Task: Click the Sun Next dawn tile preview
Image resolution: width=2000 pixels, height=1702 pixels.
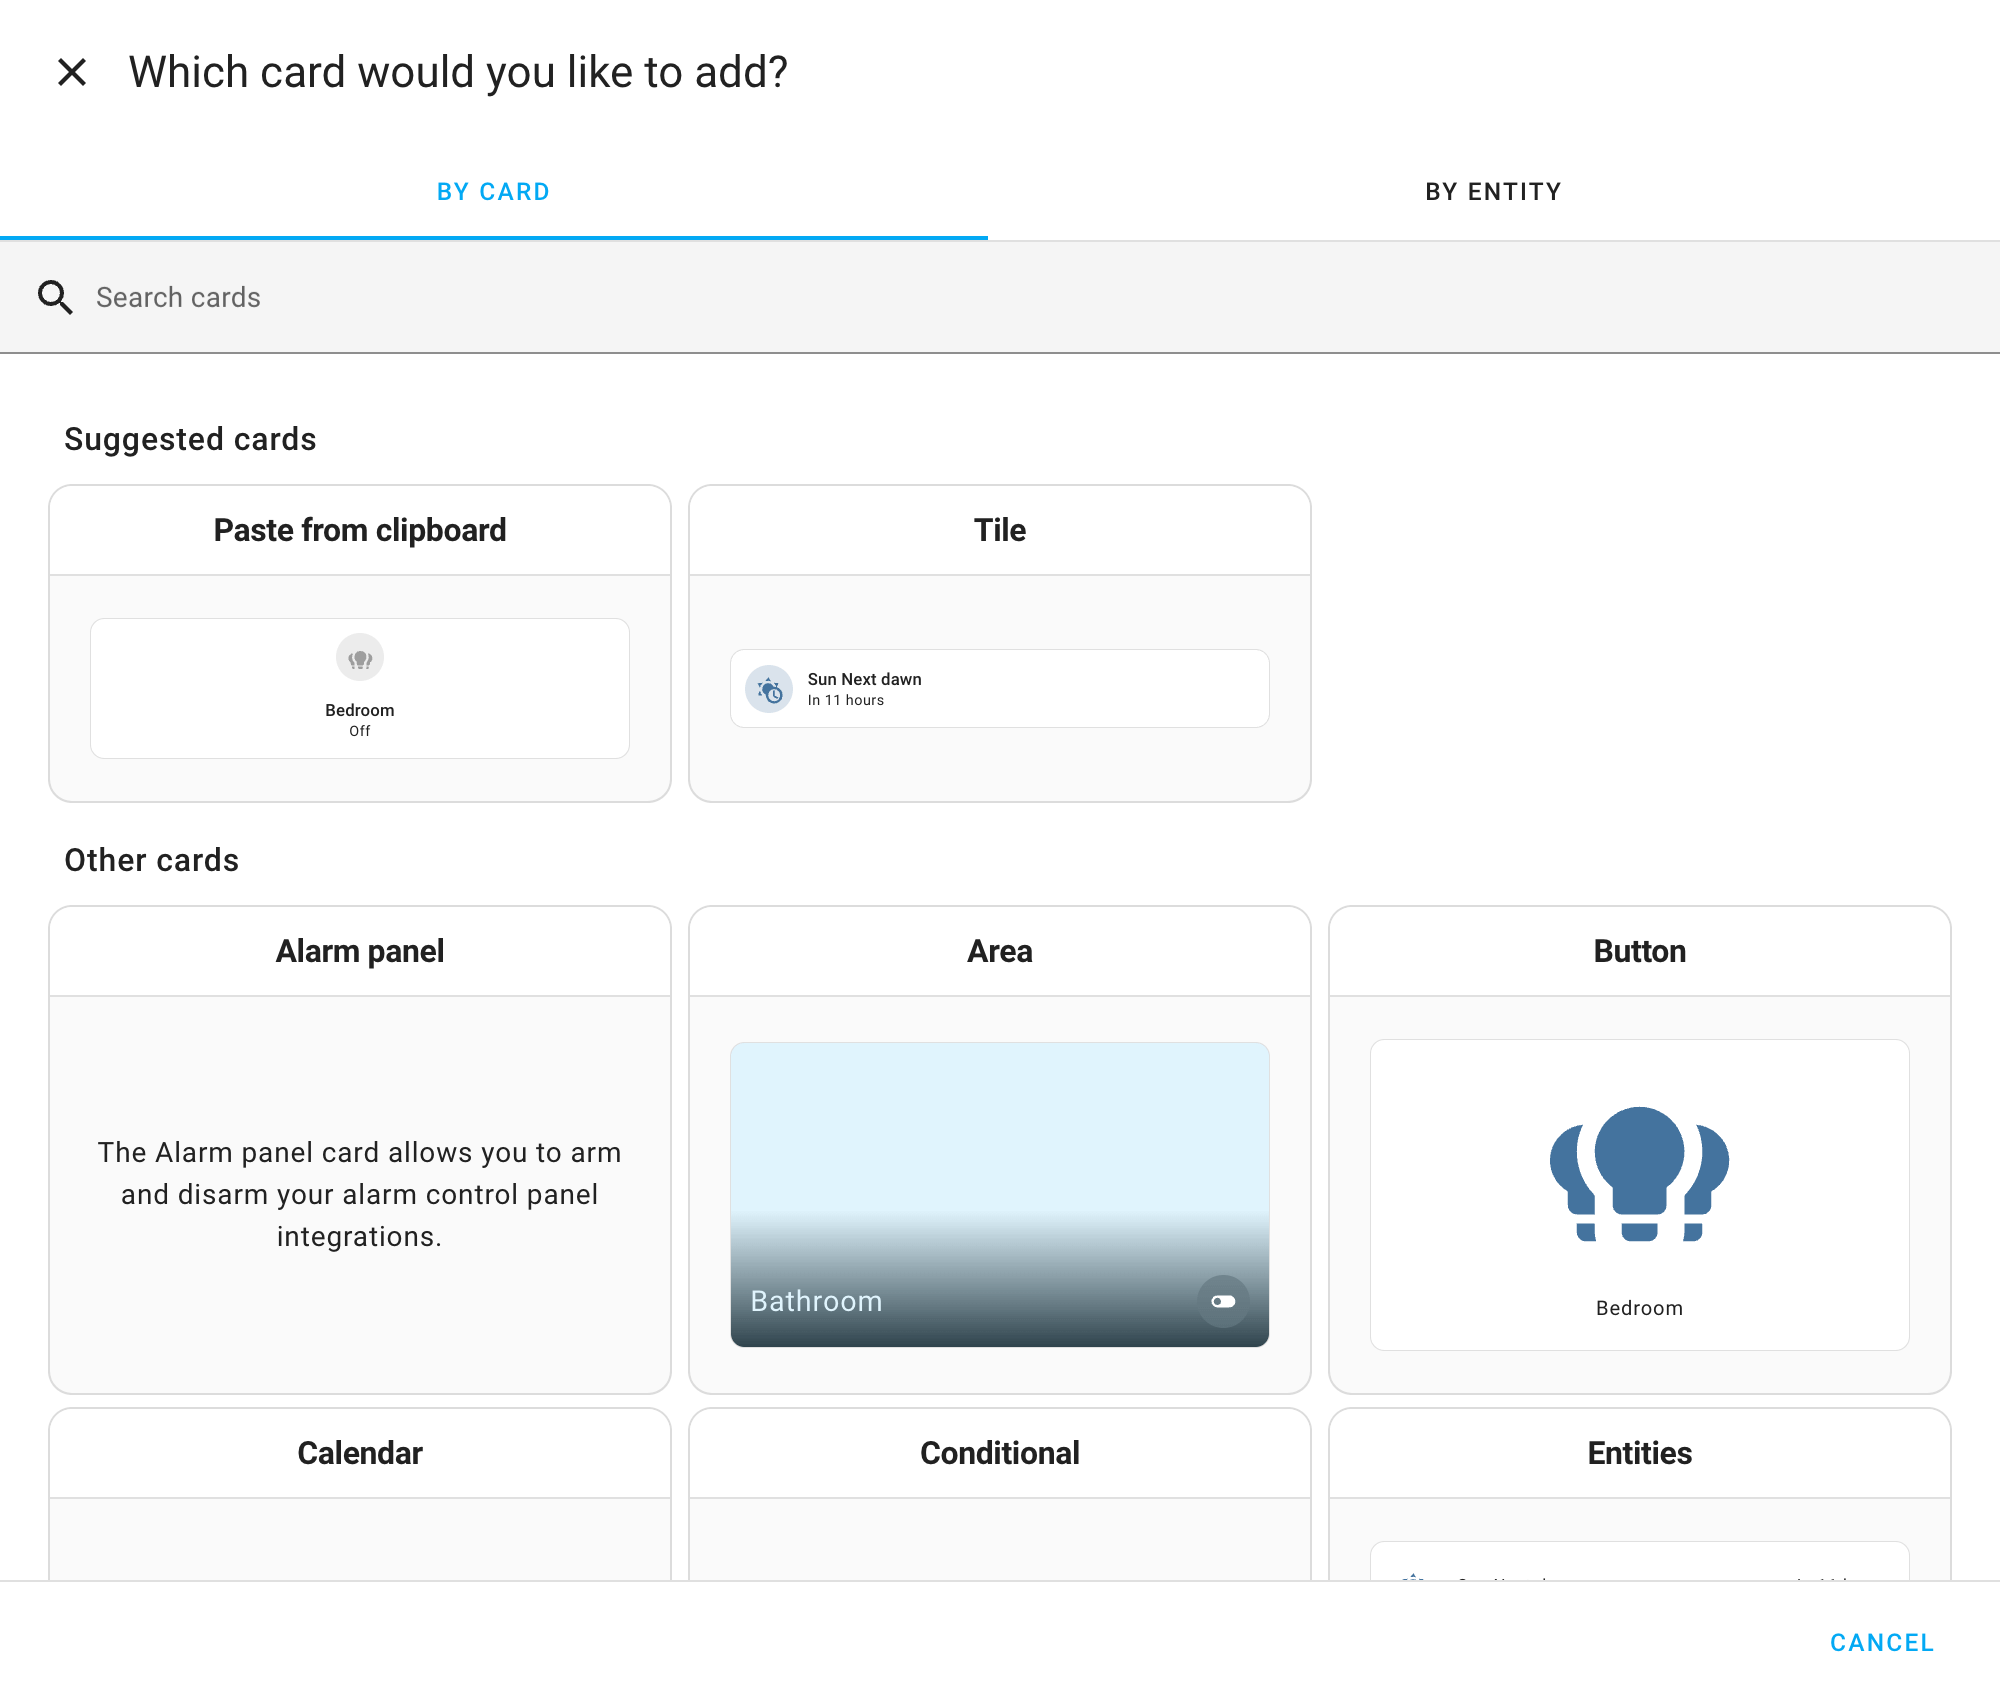Action: 1000,688
